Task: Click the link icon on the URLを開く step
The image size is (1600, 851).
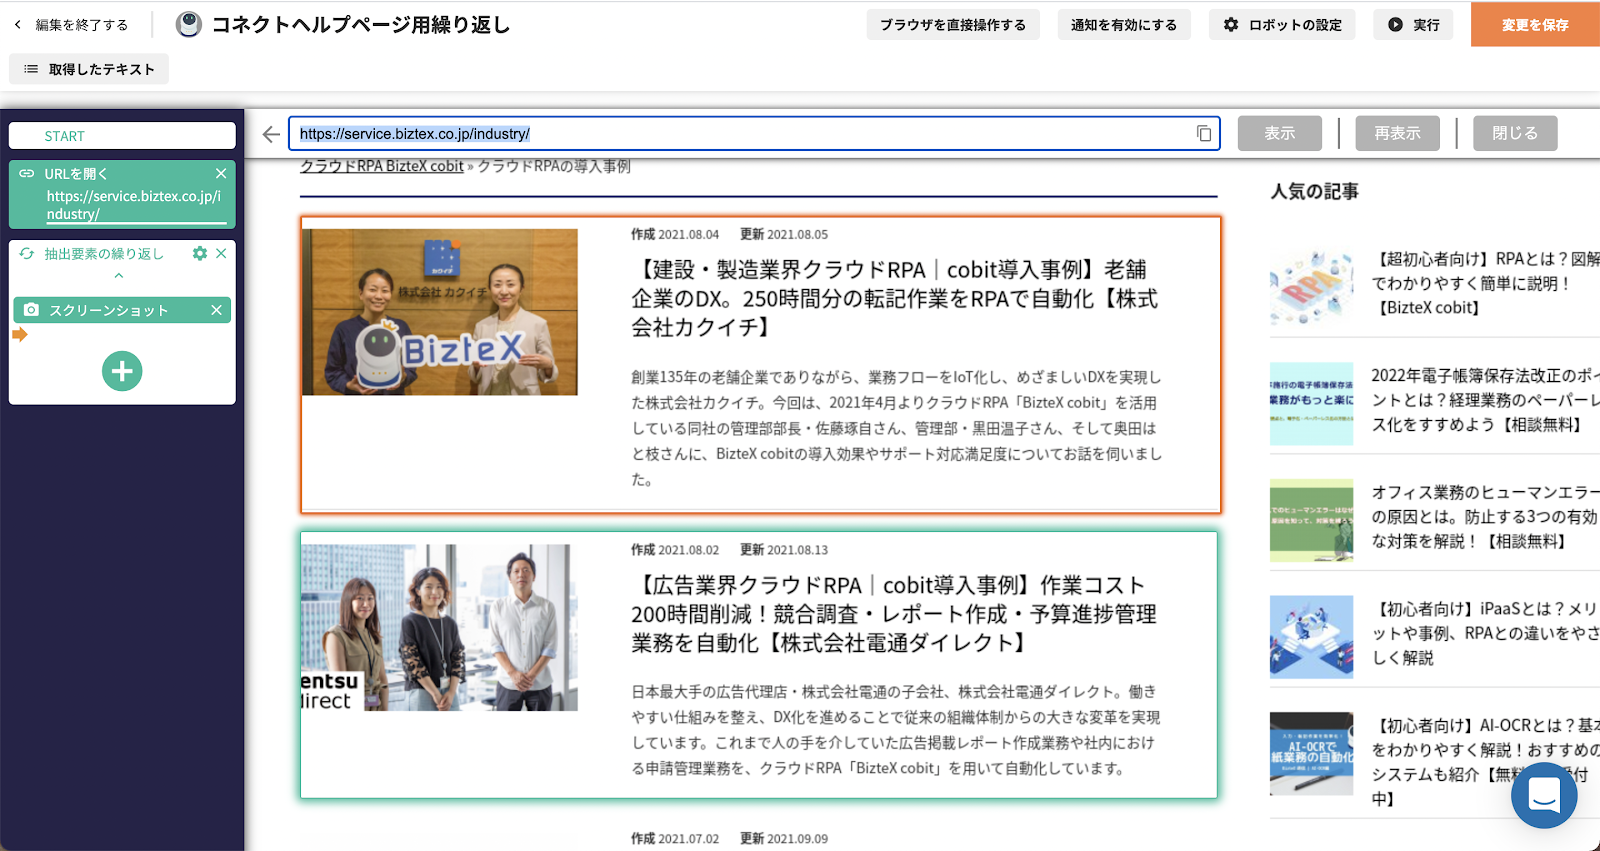Action: point(27,173)
